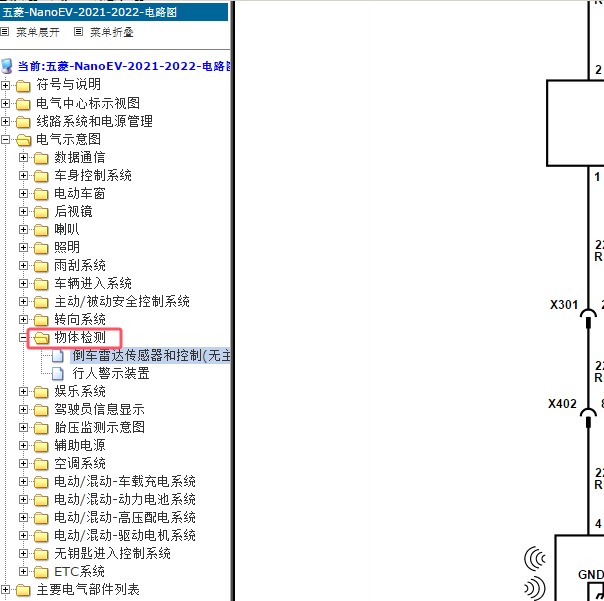This screenshot has width=604, height=601.
Task: Click the open folder icon for 物体检测
Action: tap(41, 338)
